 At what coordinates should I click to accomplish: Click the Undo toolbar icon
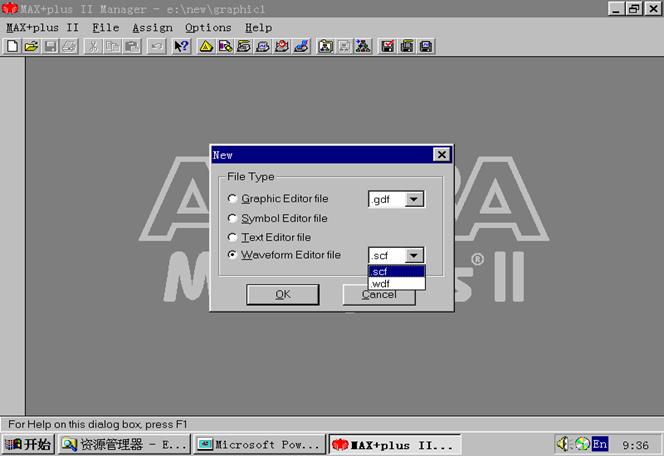[x=156, y=46]
